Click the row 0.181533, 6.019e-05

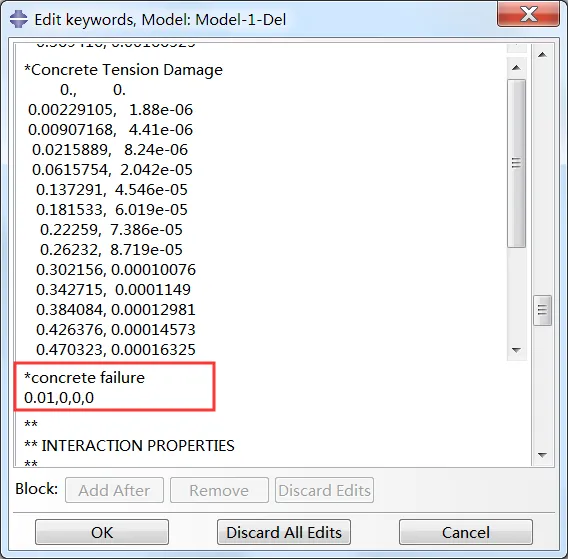[x=112, y=209]
